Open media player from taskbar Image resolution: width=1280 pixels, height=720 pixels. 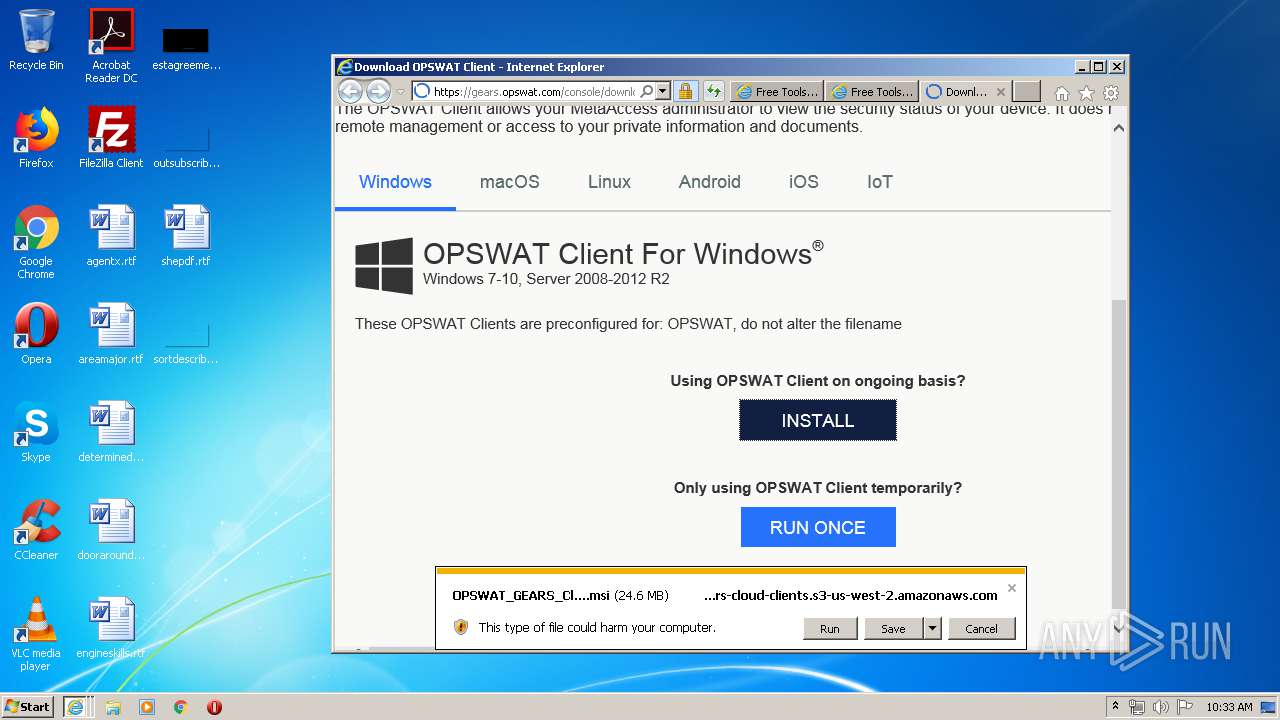[x=147, y=707]
